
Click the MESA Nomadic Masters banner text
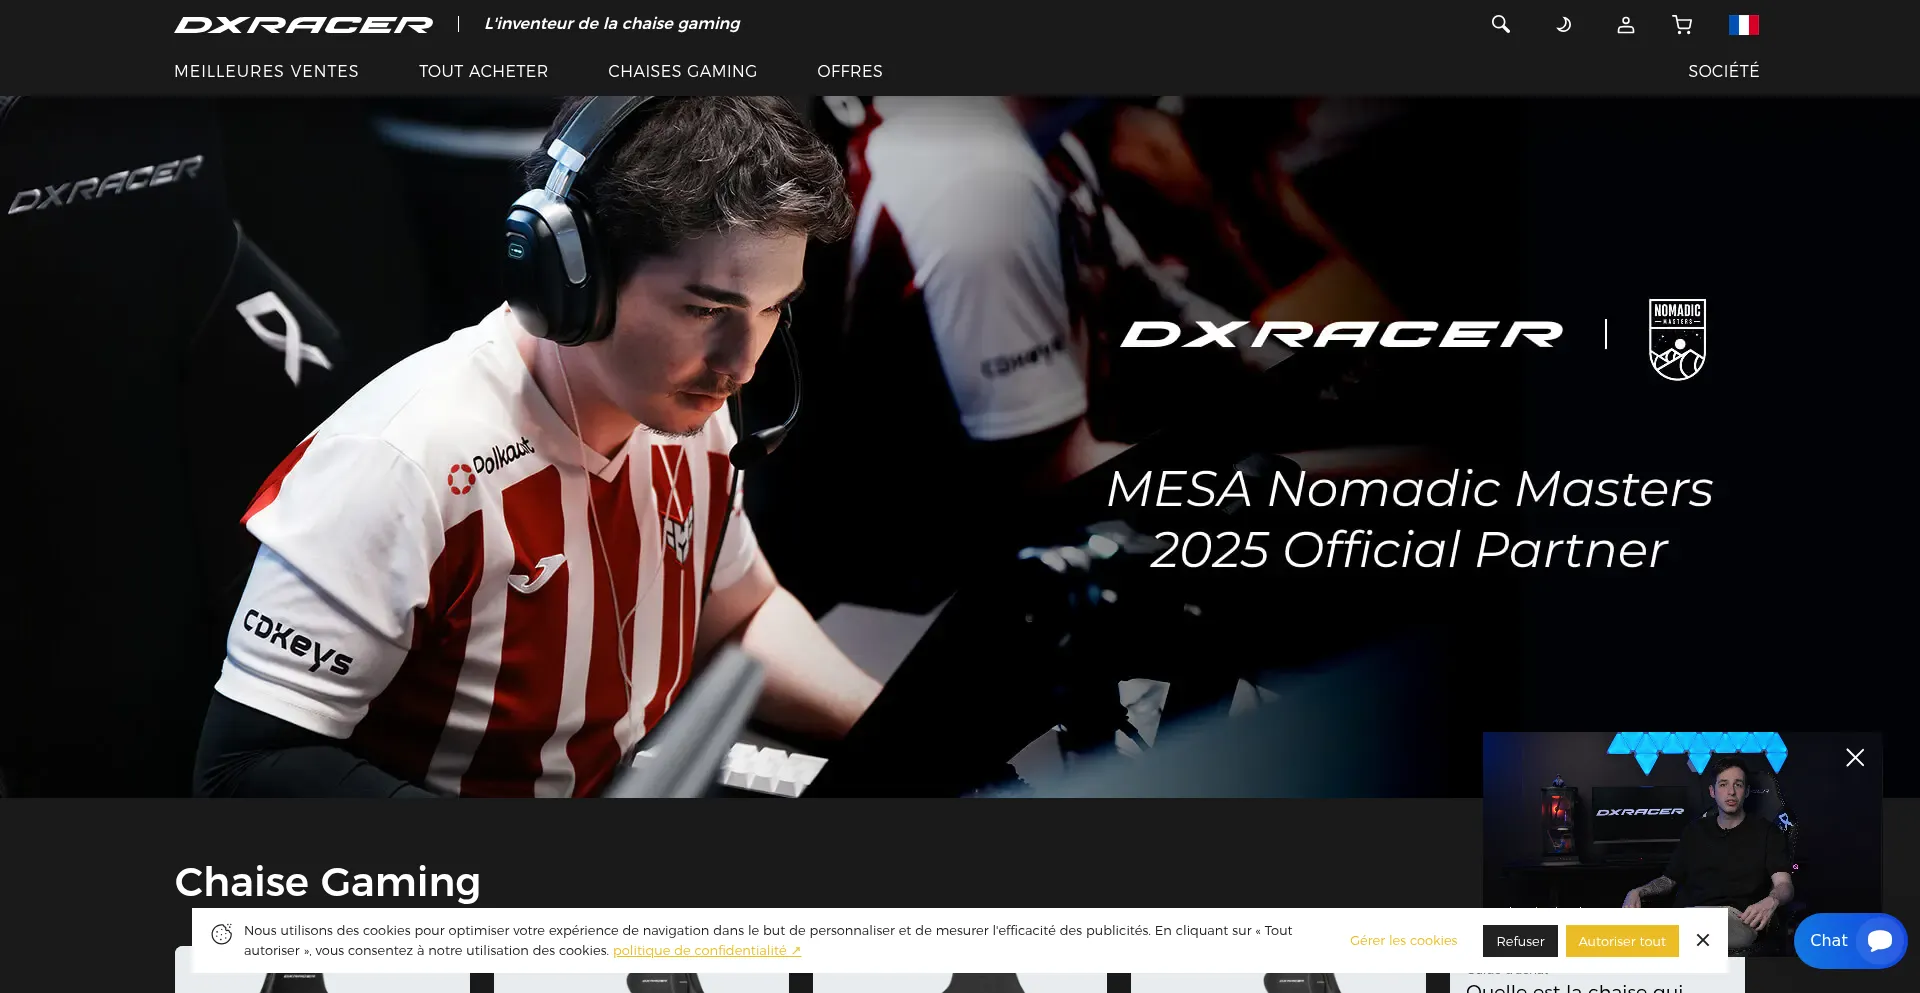tap(1410, 519)
